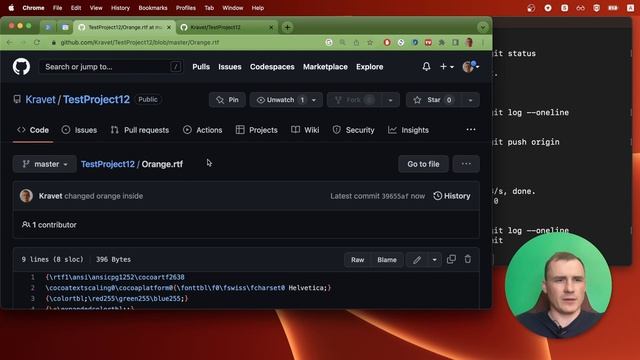Image resolution: width=640 pixels, height=360 pixels.
Task: Expand the Star lists dropdown arrow
Action: [470, 100]
